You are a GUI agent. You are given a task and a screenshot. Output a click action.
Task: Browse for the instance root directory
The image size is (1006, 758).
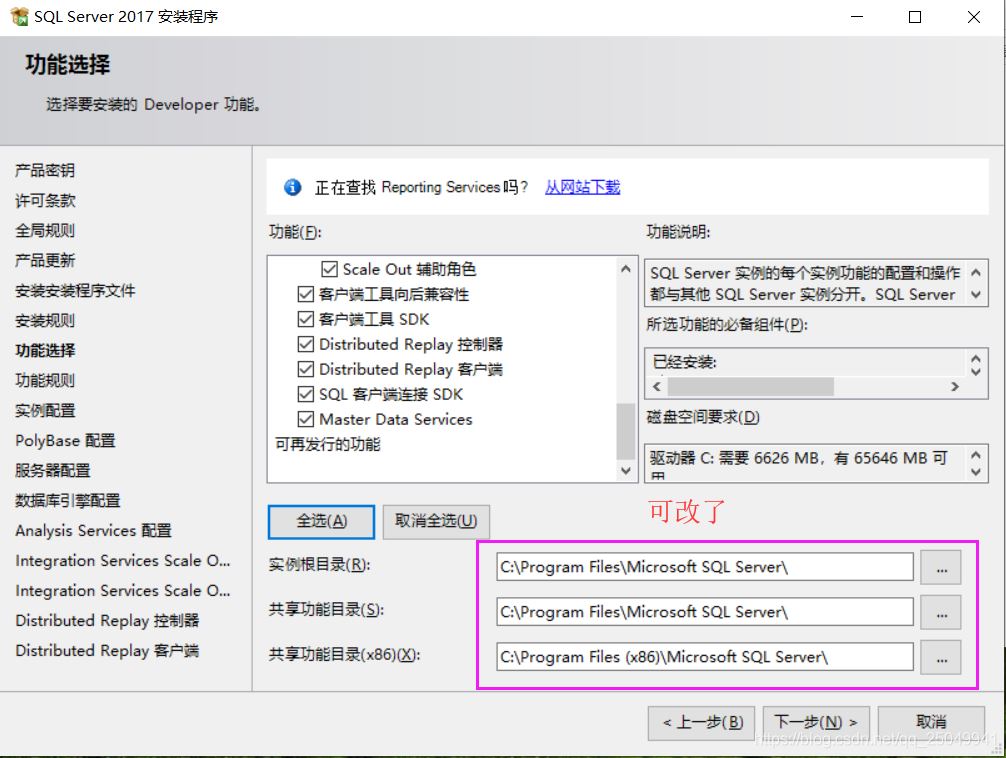point(940,567)
